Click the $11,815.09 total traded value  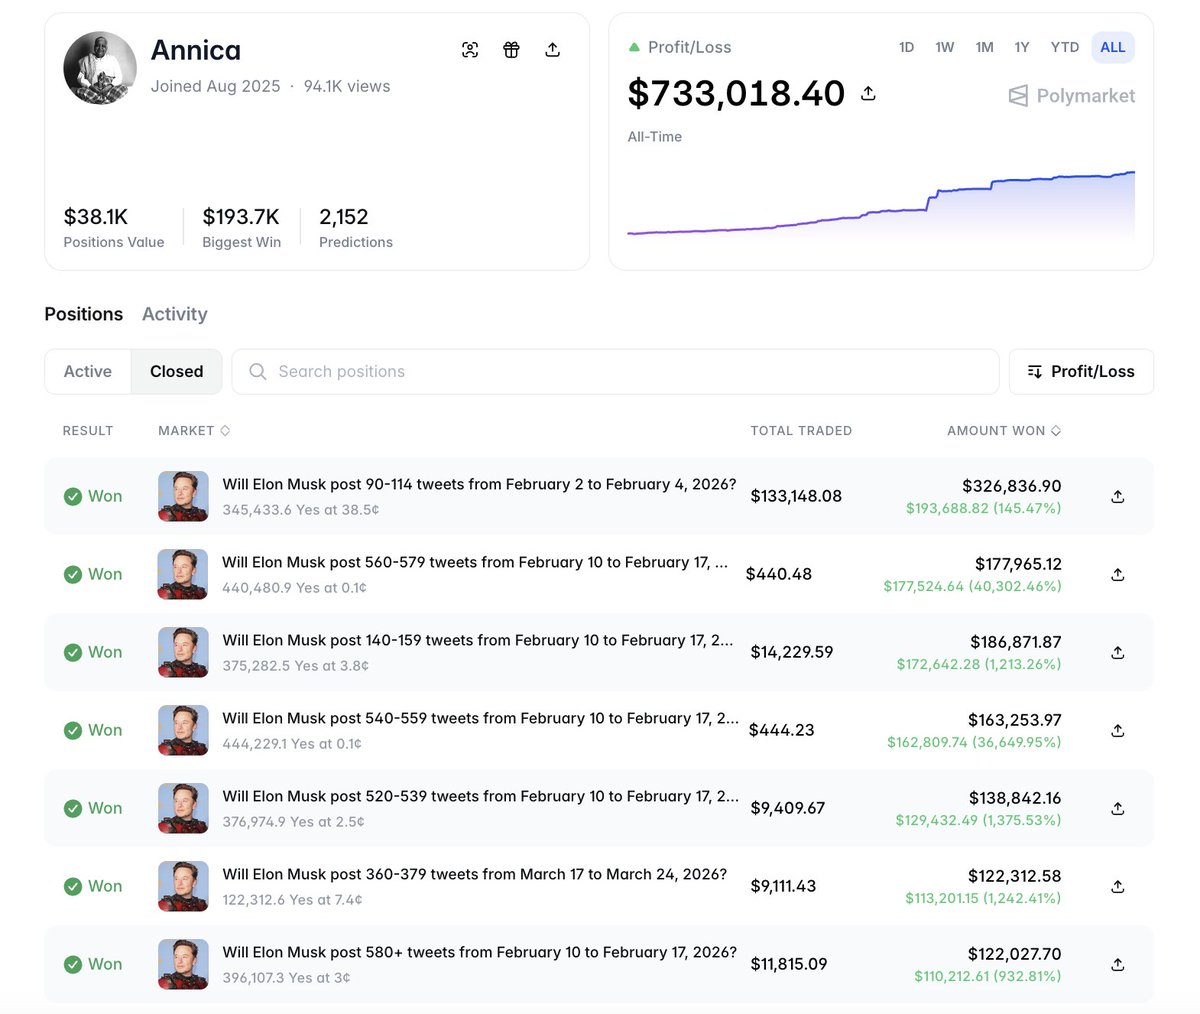pyautogui.click(x=789, y=964)
